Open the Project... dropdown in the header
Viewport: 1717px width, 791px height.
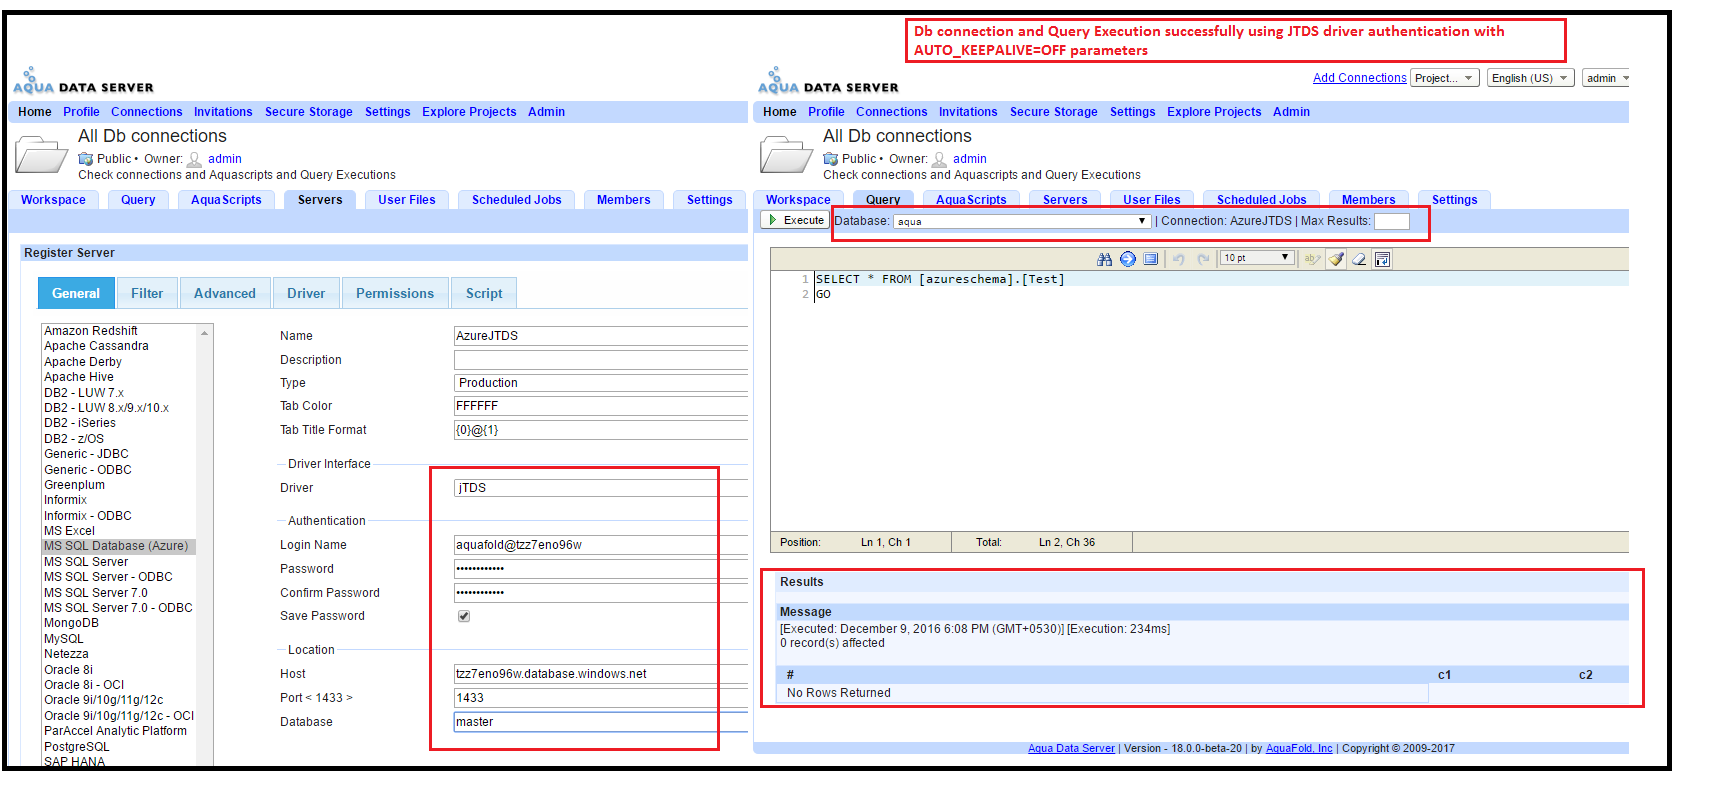tap(1445, 78)
